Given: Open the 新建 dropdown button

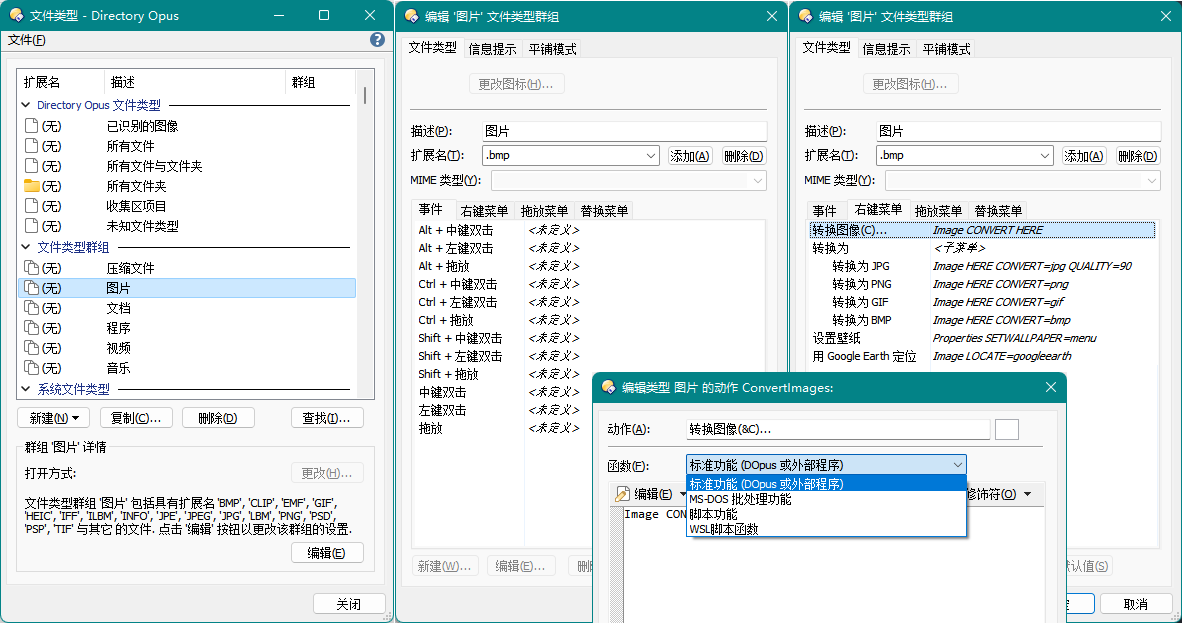Looking at the screenshot, I should (x=53, y=418).
